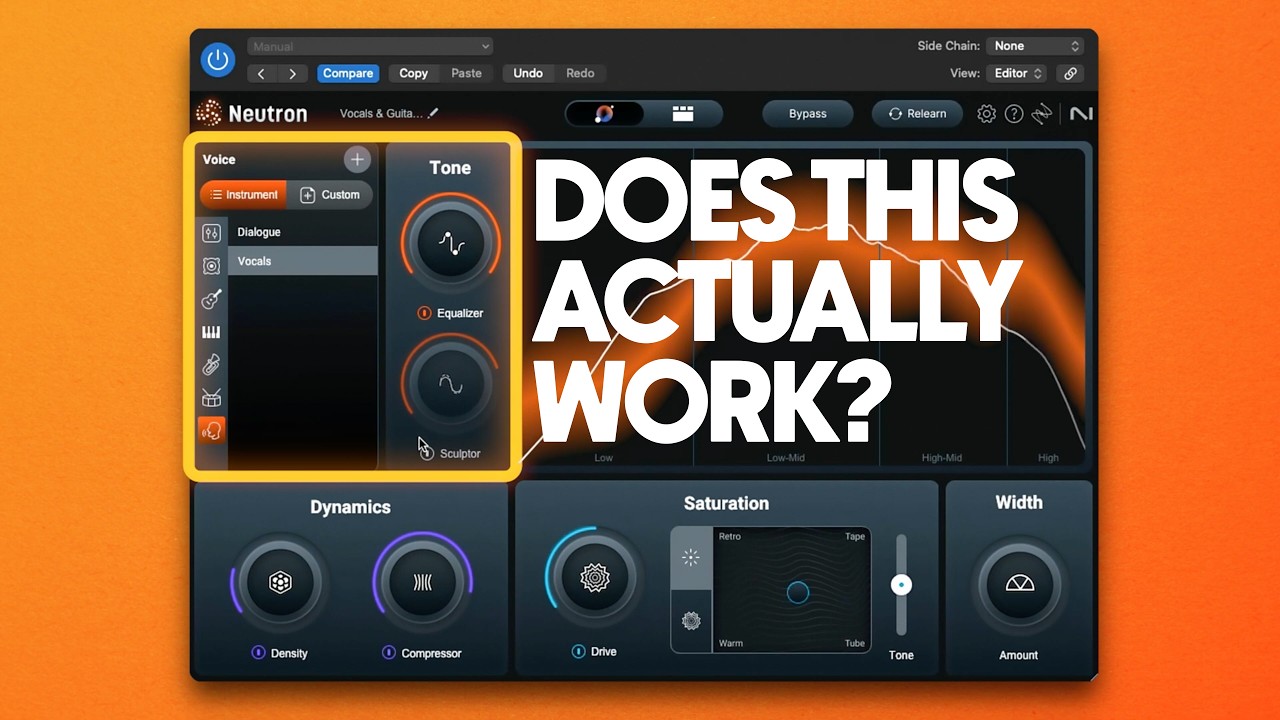Select the brass horn category icon

[211, 365]
